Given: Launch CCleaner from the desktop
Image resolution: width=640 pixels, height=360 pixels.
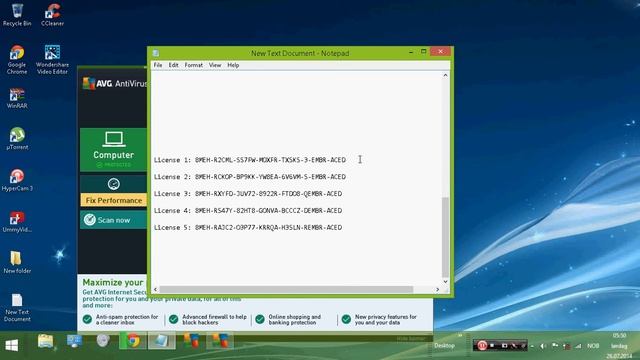Looking at the screenshot, I should (52, 15).
